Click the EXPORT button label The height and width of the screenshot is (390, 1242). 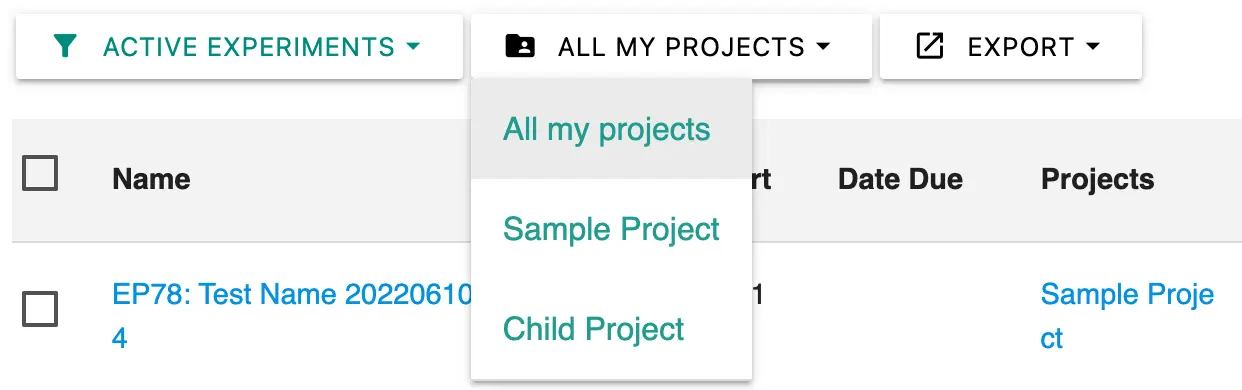pos(1020,47)
